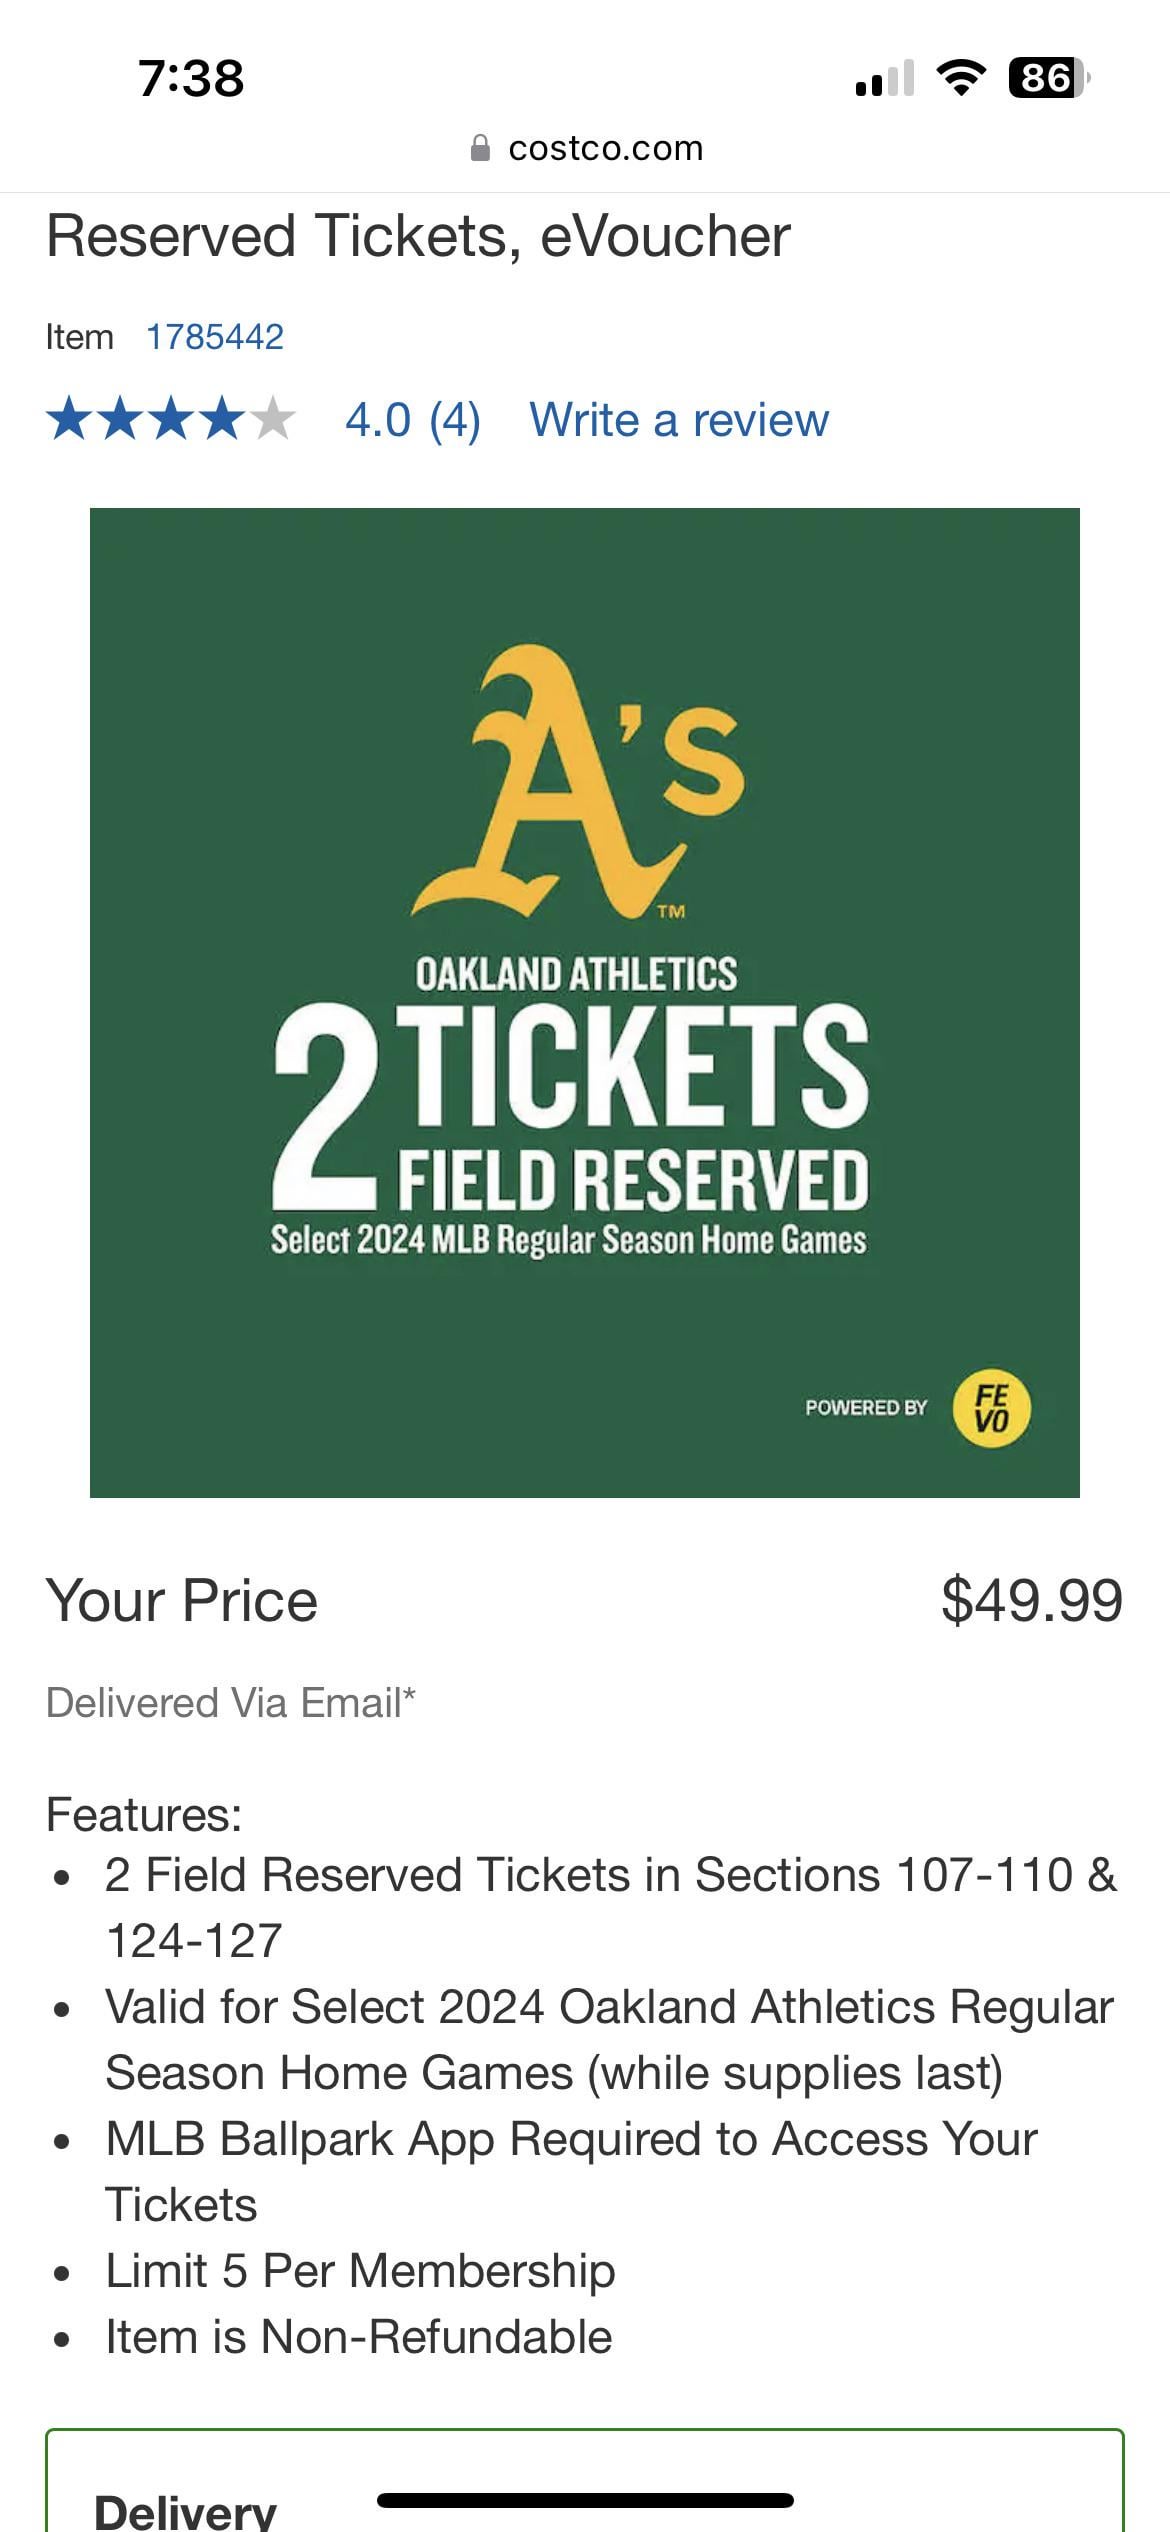This screenshot has height=2532, width=1170.
Task: Open item number 1785442 link
Action: coord(215,337)
